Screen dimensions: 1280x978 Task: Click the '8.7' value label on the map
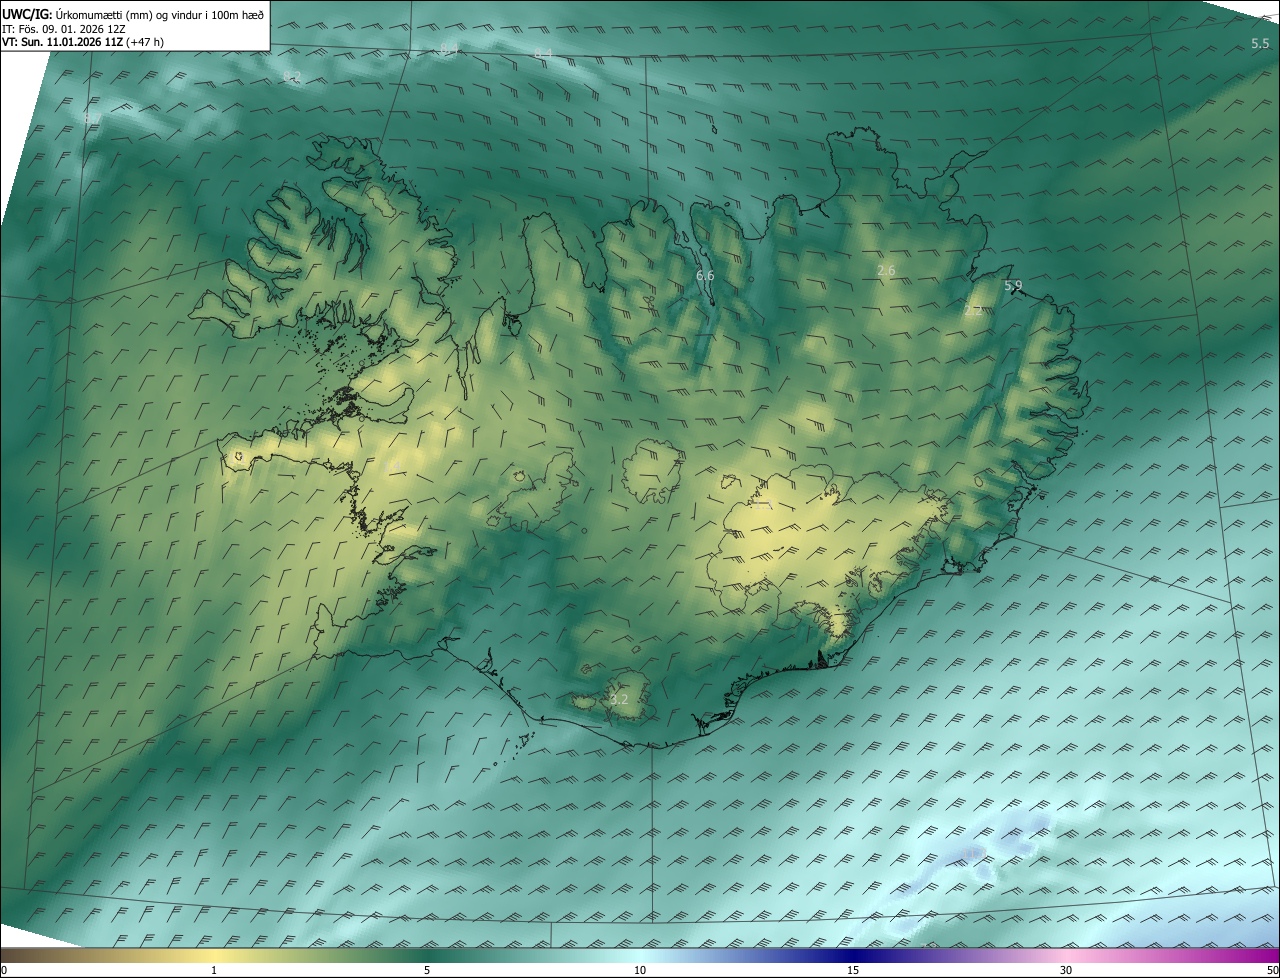93,118
